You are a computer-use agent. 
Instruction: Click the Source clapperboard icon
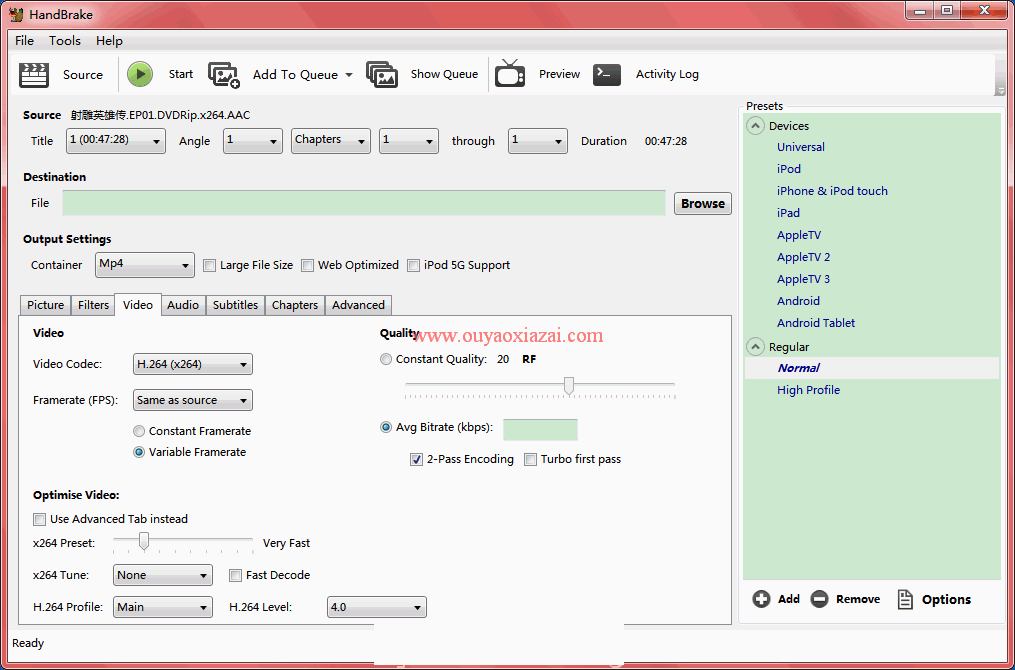[34, 74]
